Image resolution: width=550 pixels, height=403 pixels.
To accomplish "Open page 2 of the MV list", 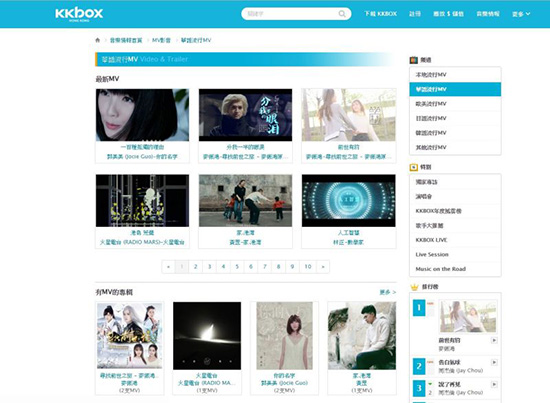I will (x=195, y=267).
